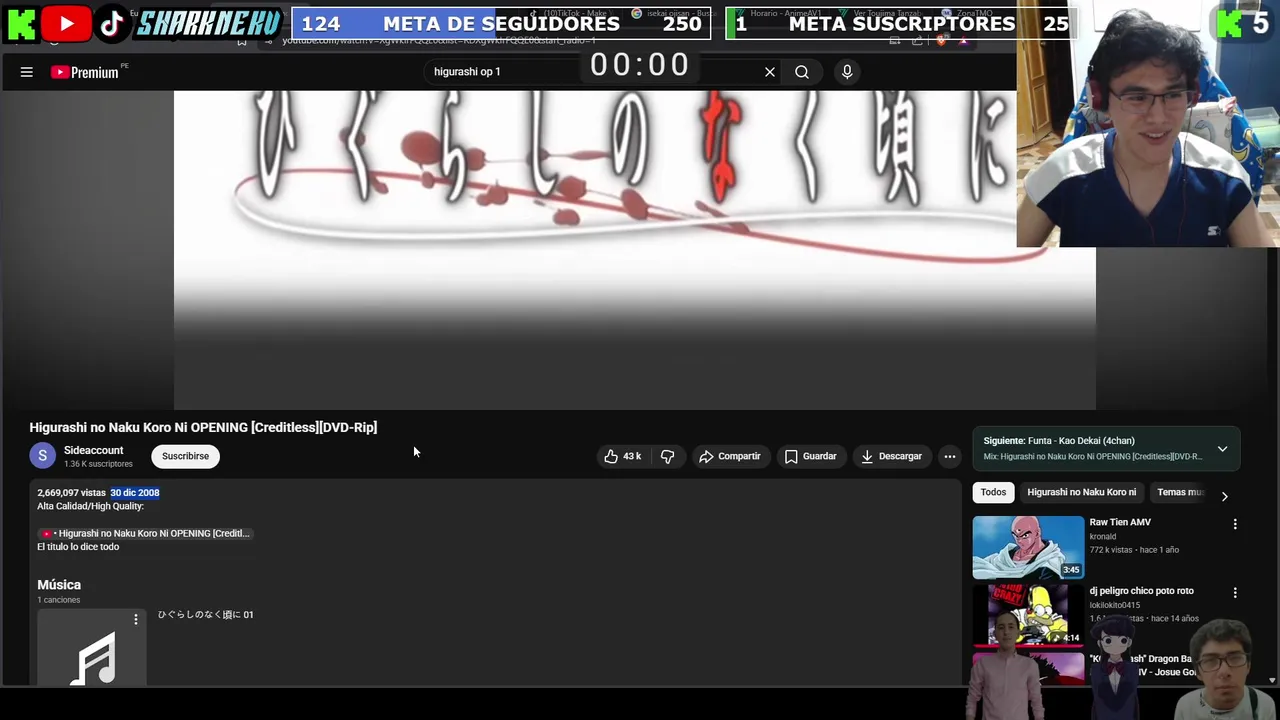The image size is (1280, 720).
Task: Open dj peligro chico poto roto thumbnail
Action: click(x=1028, y=615)
